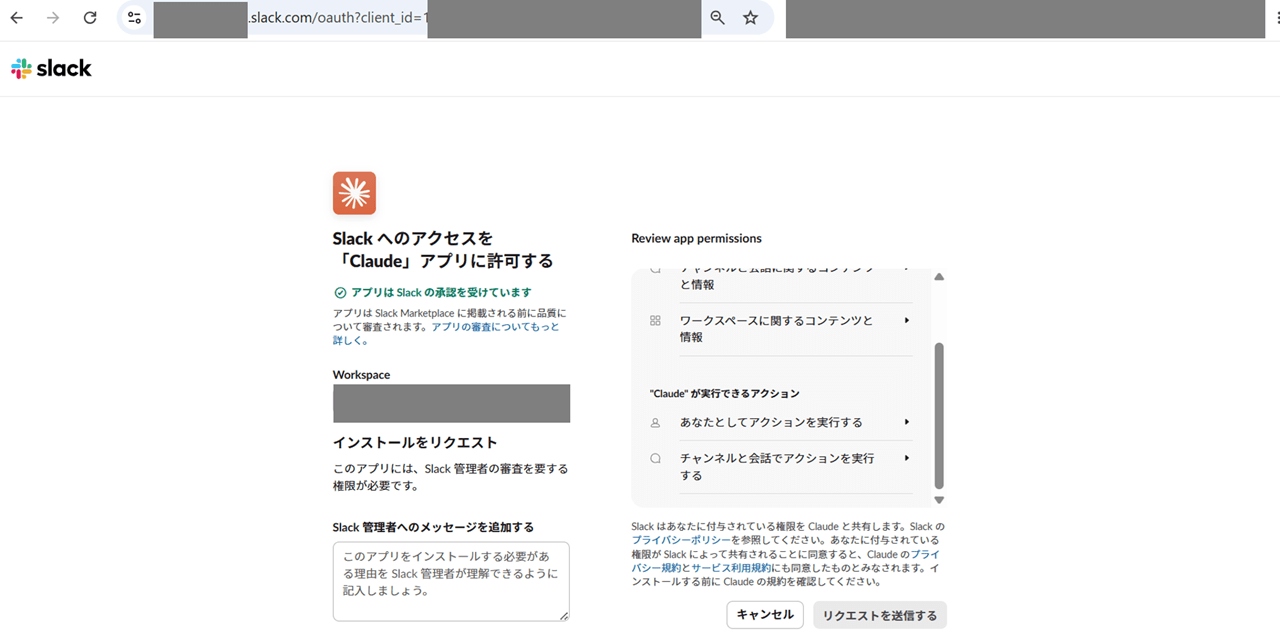Screen dimensions: 1280x635
Task: Focus the message to Slack admin textarea
Action: [x=451, y=582]
